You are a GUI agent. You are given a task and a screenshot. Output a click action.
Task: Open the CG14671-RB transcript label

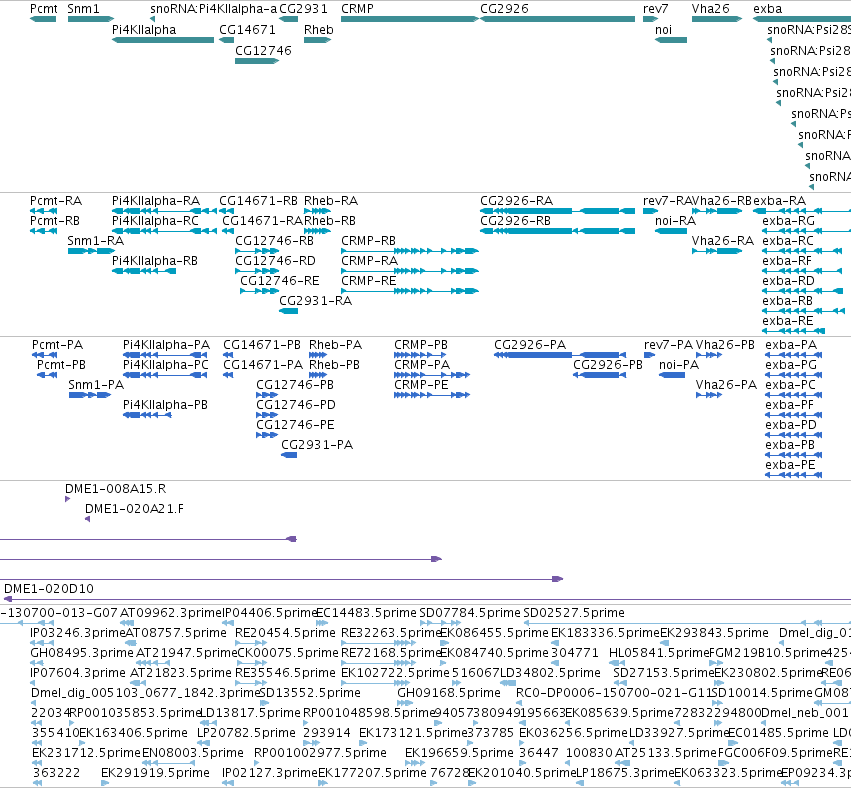coord(258,201)
